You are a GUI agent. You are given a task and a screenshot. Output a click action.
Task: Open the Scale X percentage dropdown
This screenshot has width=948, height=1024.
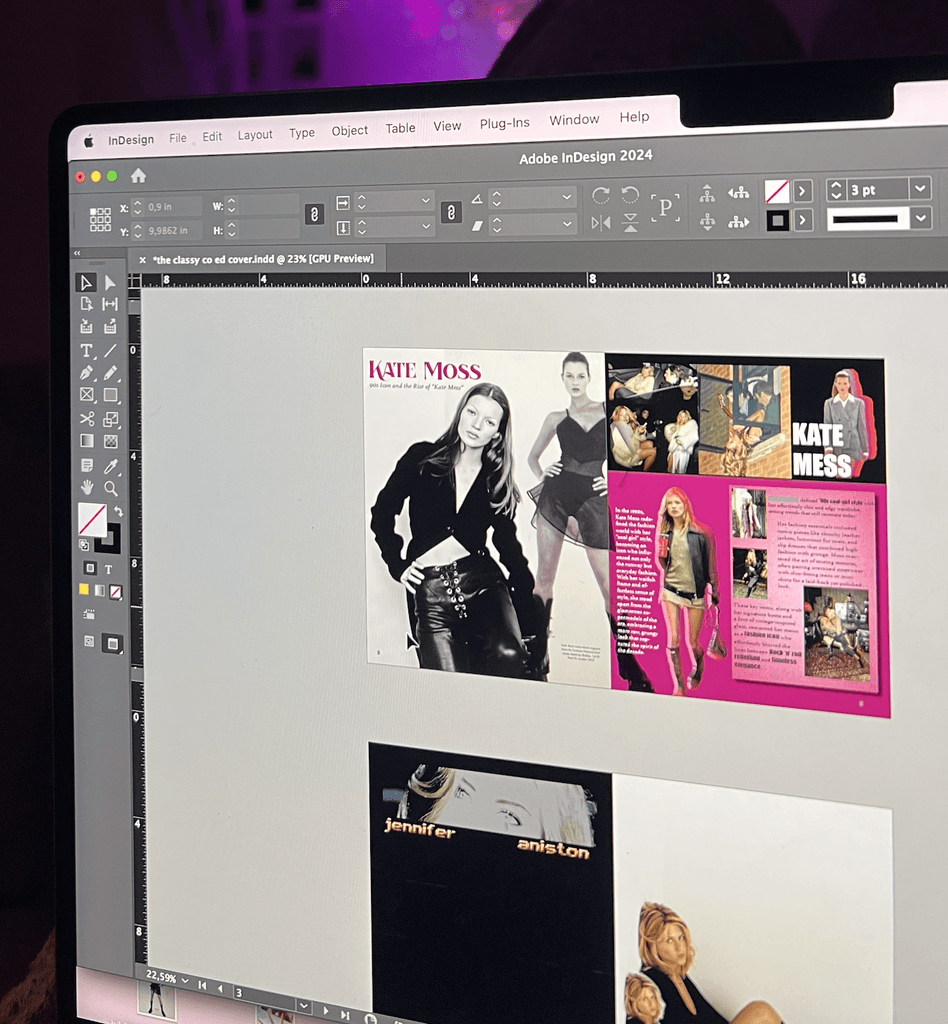tap(426, 200)
